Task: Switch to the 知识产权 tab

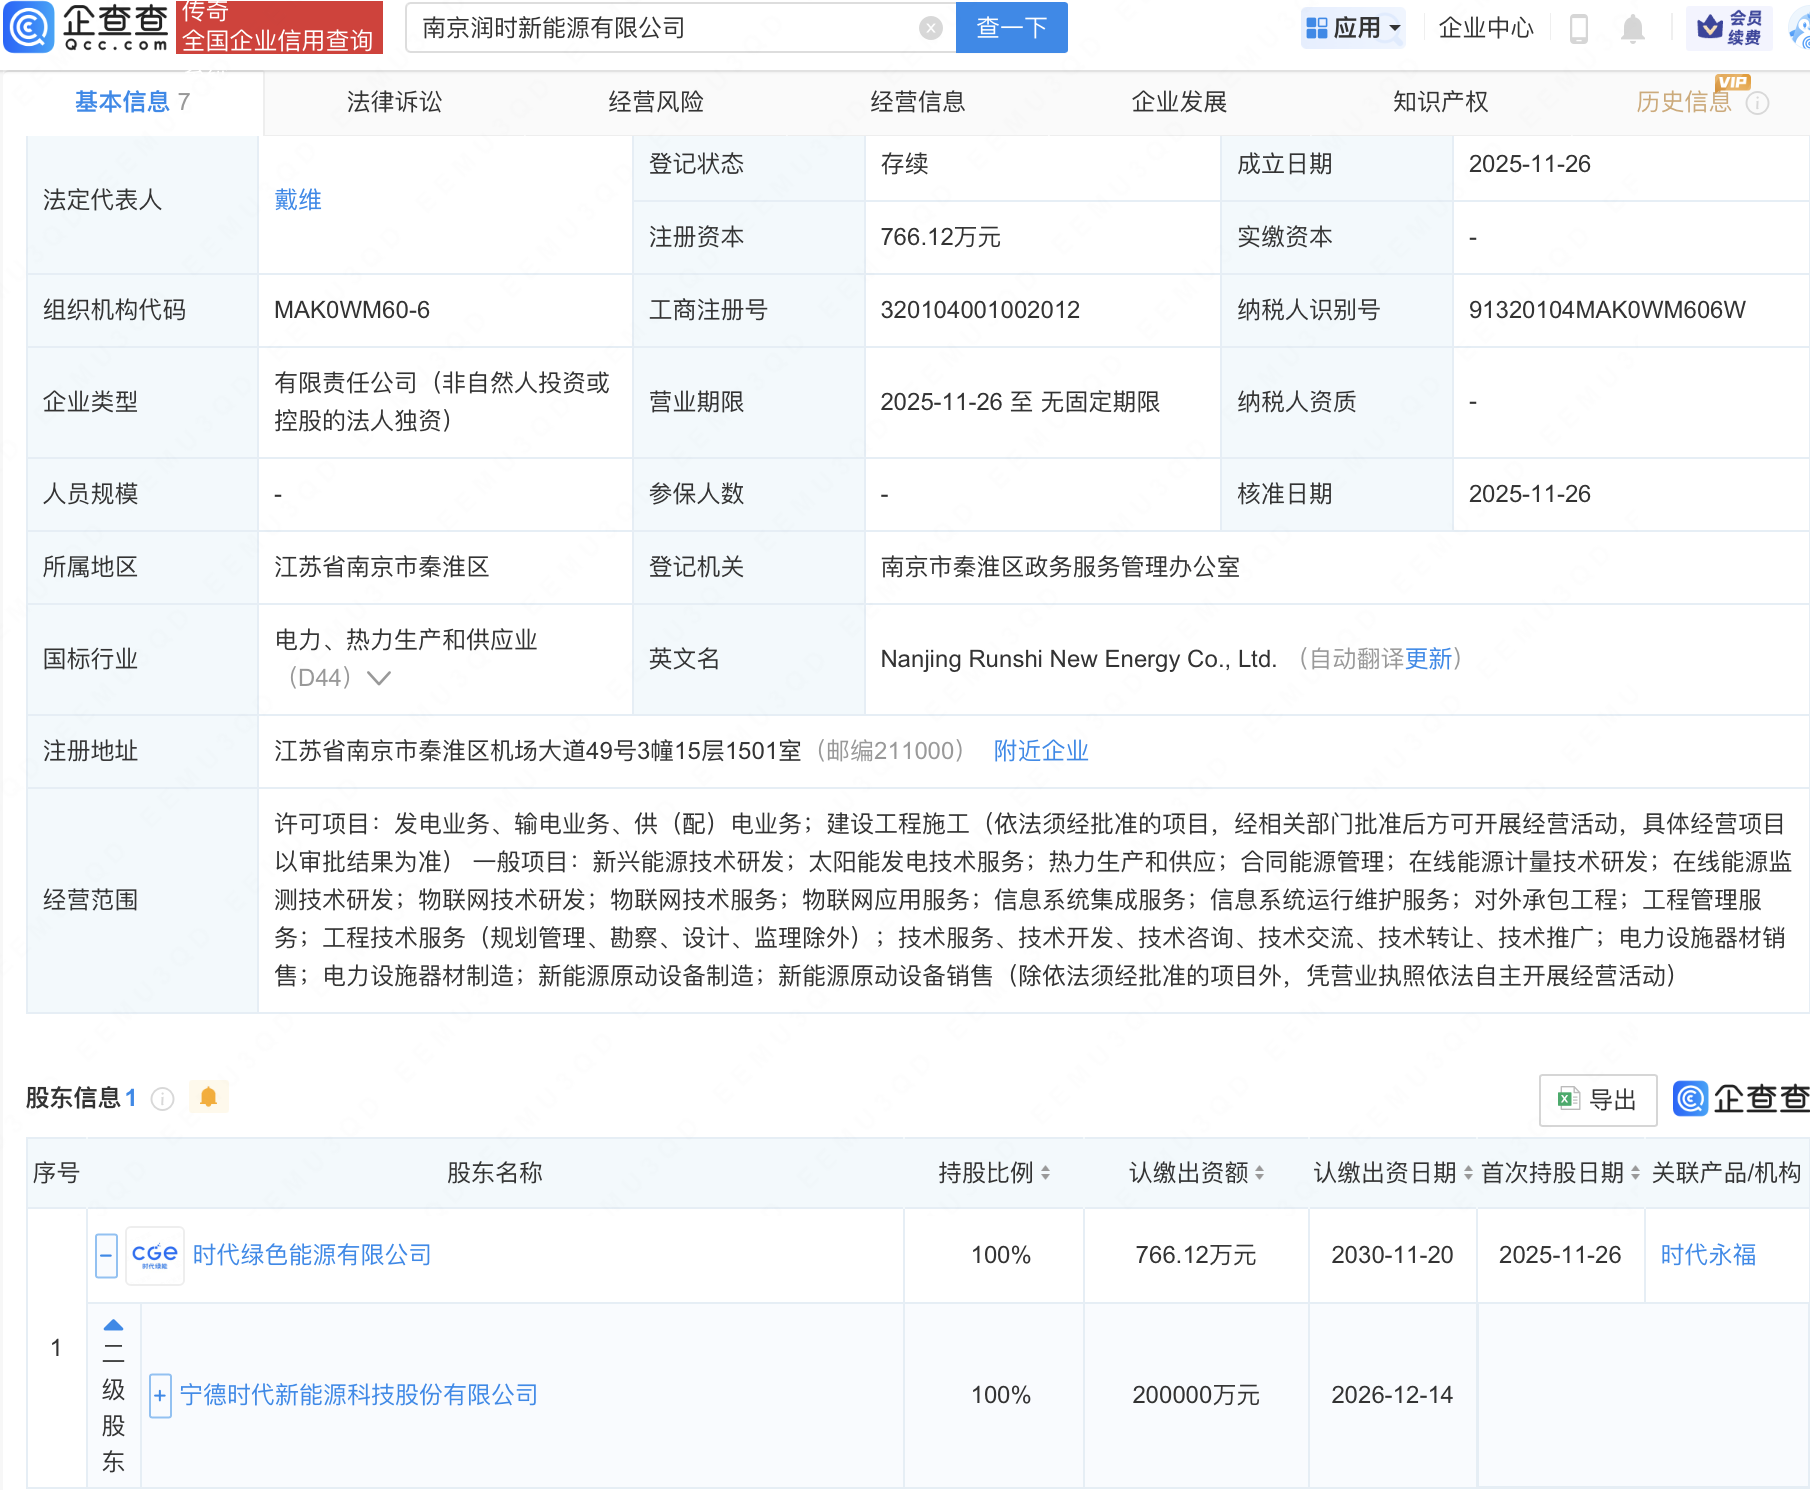Action: coord(1440,102)
